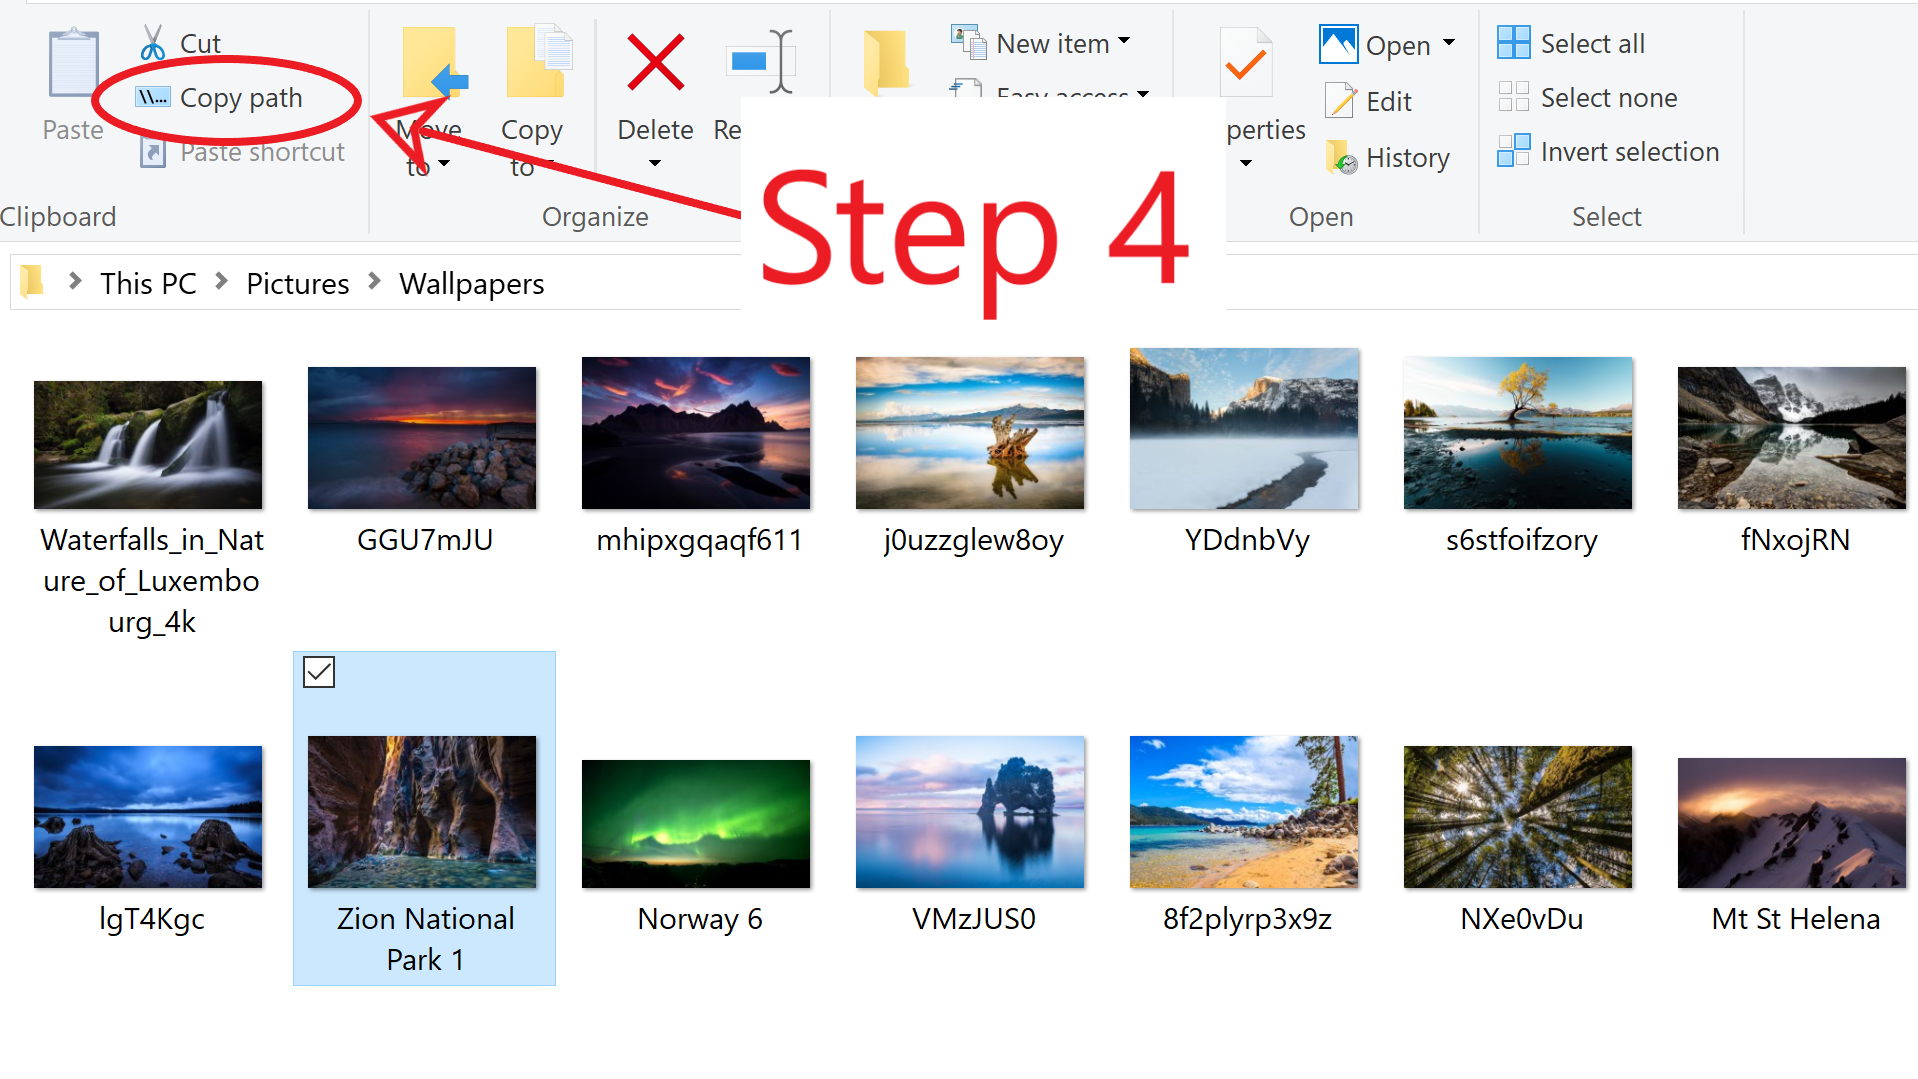Screen dimensions: 1918x1079
Task: Select the s6stfoifzory image thumbnail
Action: 1518,433
